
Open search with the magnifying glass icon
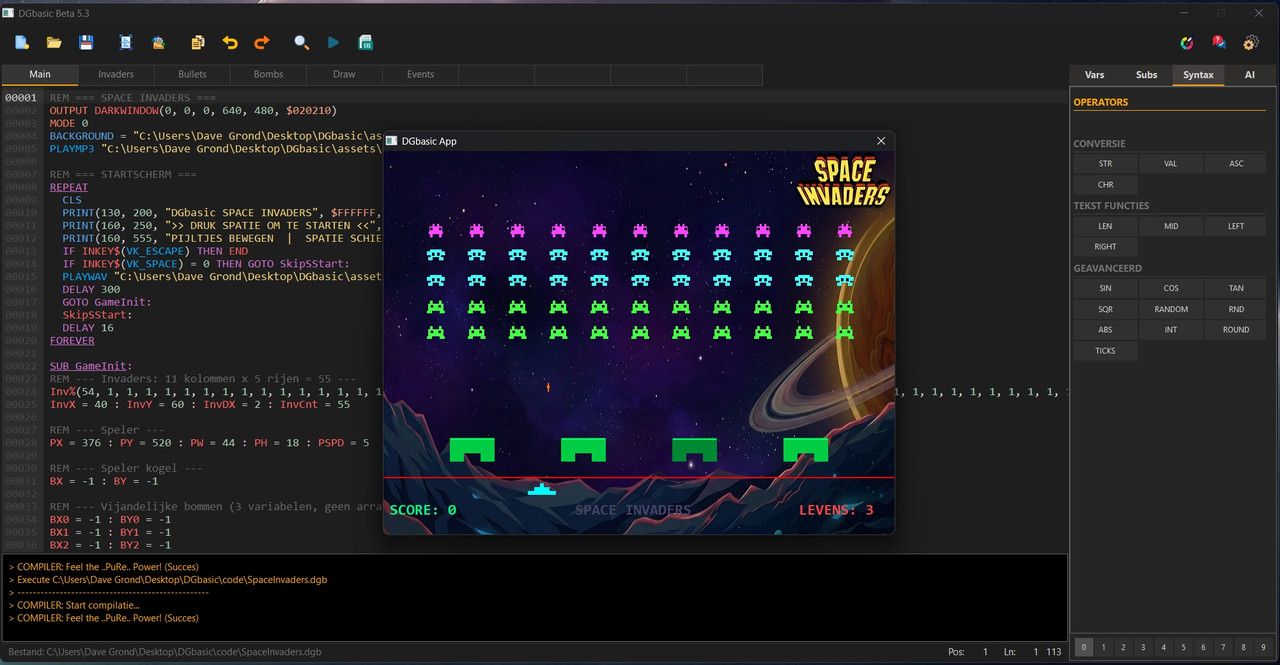click(301, 43)
